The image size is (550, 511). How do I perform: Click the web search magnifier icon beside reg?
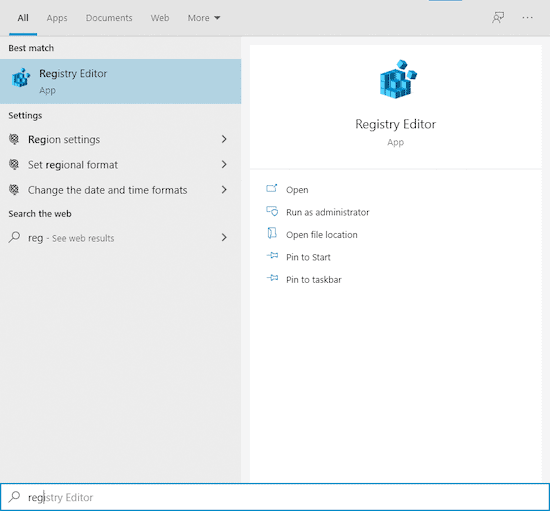14,237
